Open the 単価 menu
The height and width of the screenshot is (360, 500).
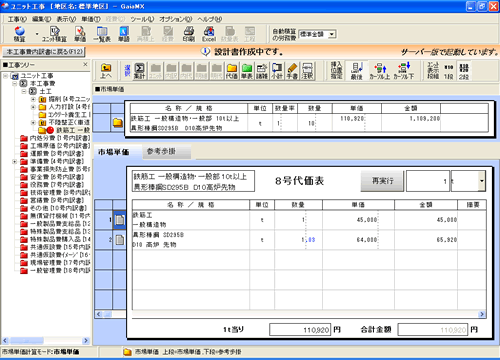[91, 19]
